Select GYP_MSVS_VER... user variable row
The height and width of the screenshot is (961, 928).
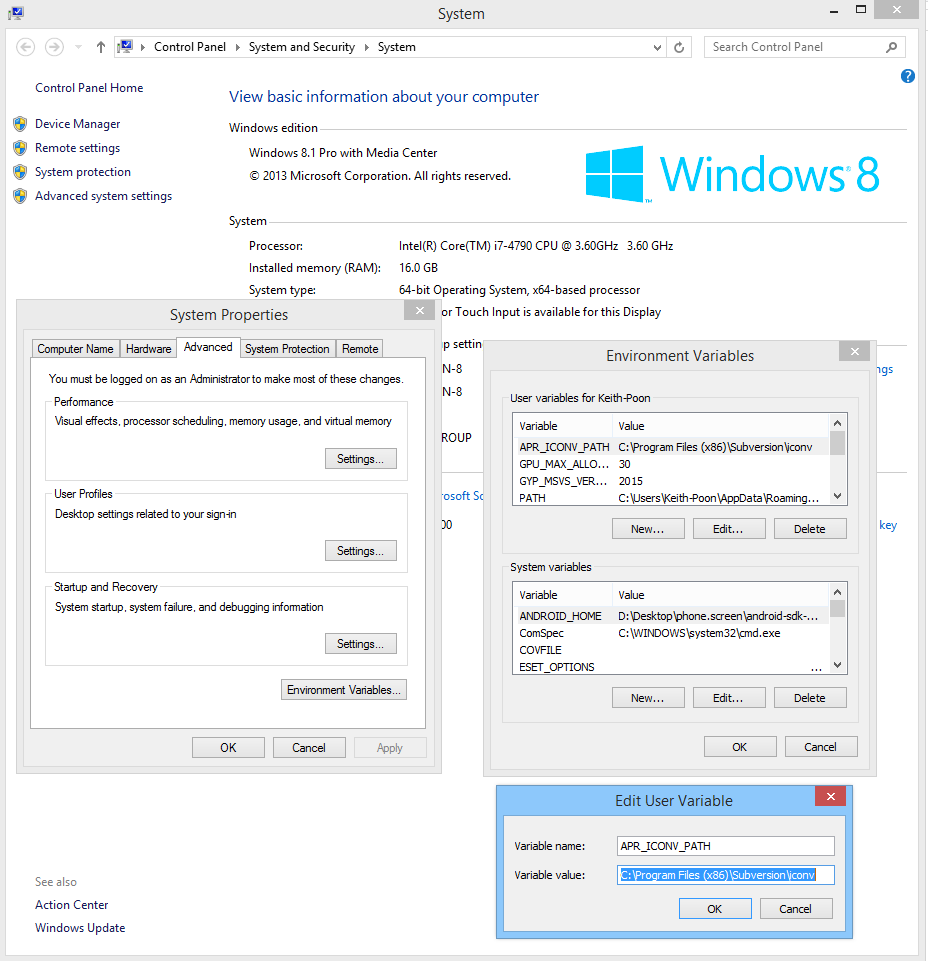[x=672, y=481]
